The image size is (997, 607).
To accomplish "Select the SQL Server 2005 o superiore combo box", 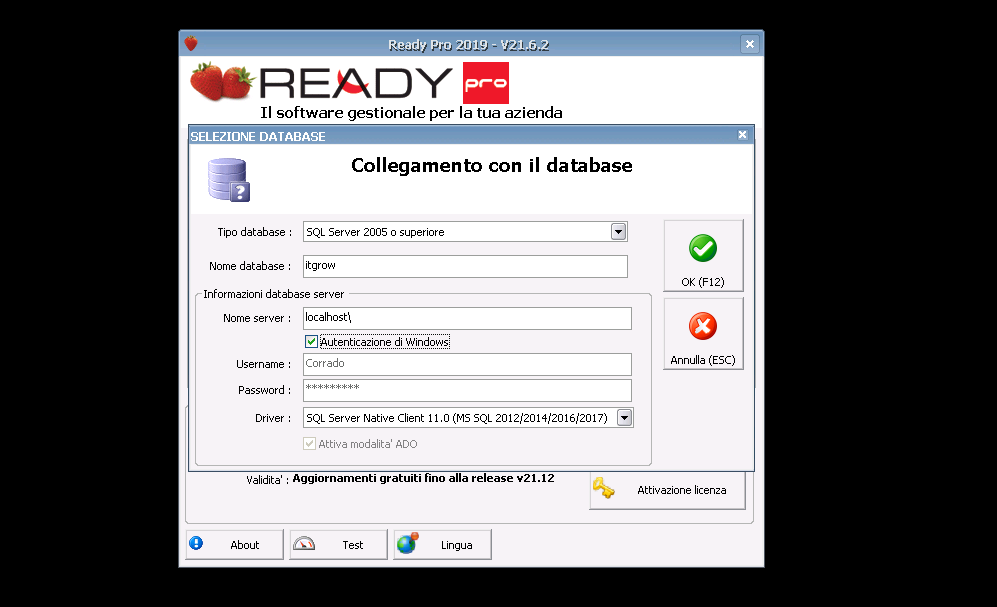I will click(465, 232).
